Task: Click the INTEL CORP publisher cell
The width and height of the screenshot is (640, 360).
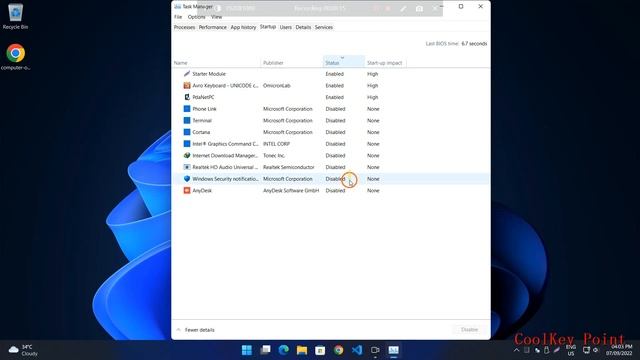Action: (x=276, y=144)
